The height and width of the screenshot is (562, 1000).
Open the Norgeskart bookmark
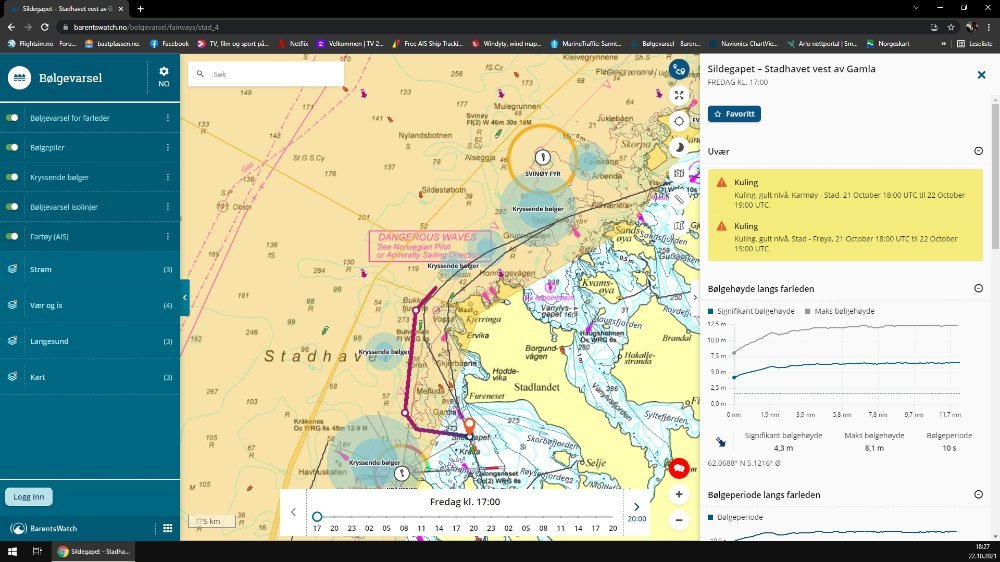[888, 43]
